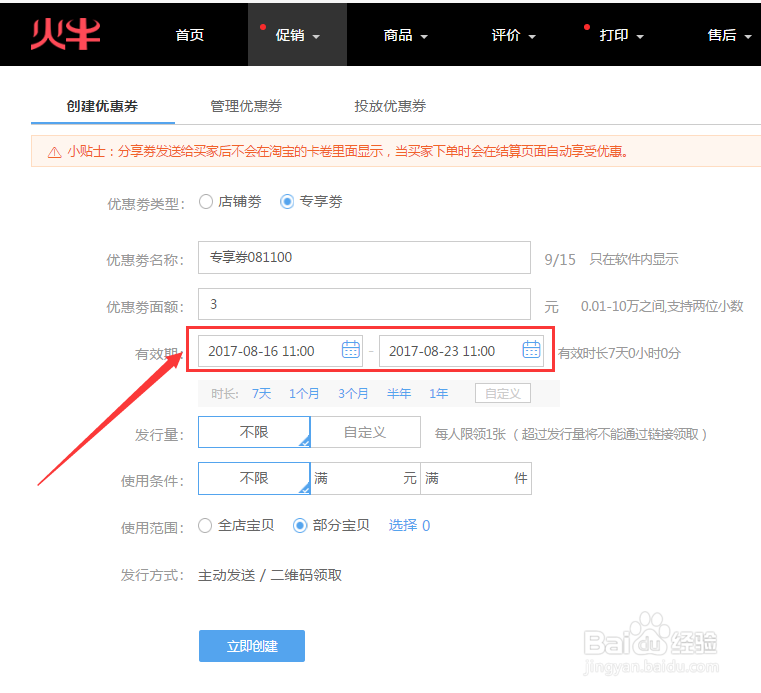Click the 0.01-10万之间,支持两位小数 hint
The width and height of the screenshot is (761, 693).
point(662,306)
